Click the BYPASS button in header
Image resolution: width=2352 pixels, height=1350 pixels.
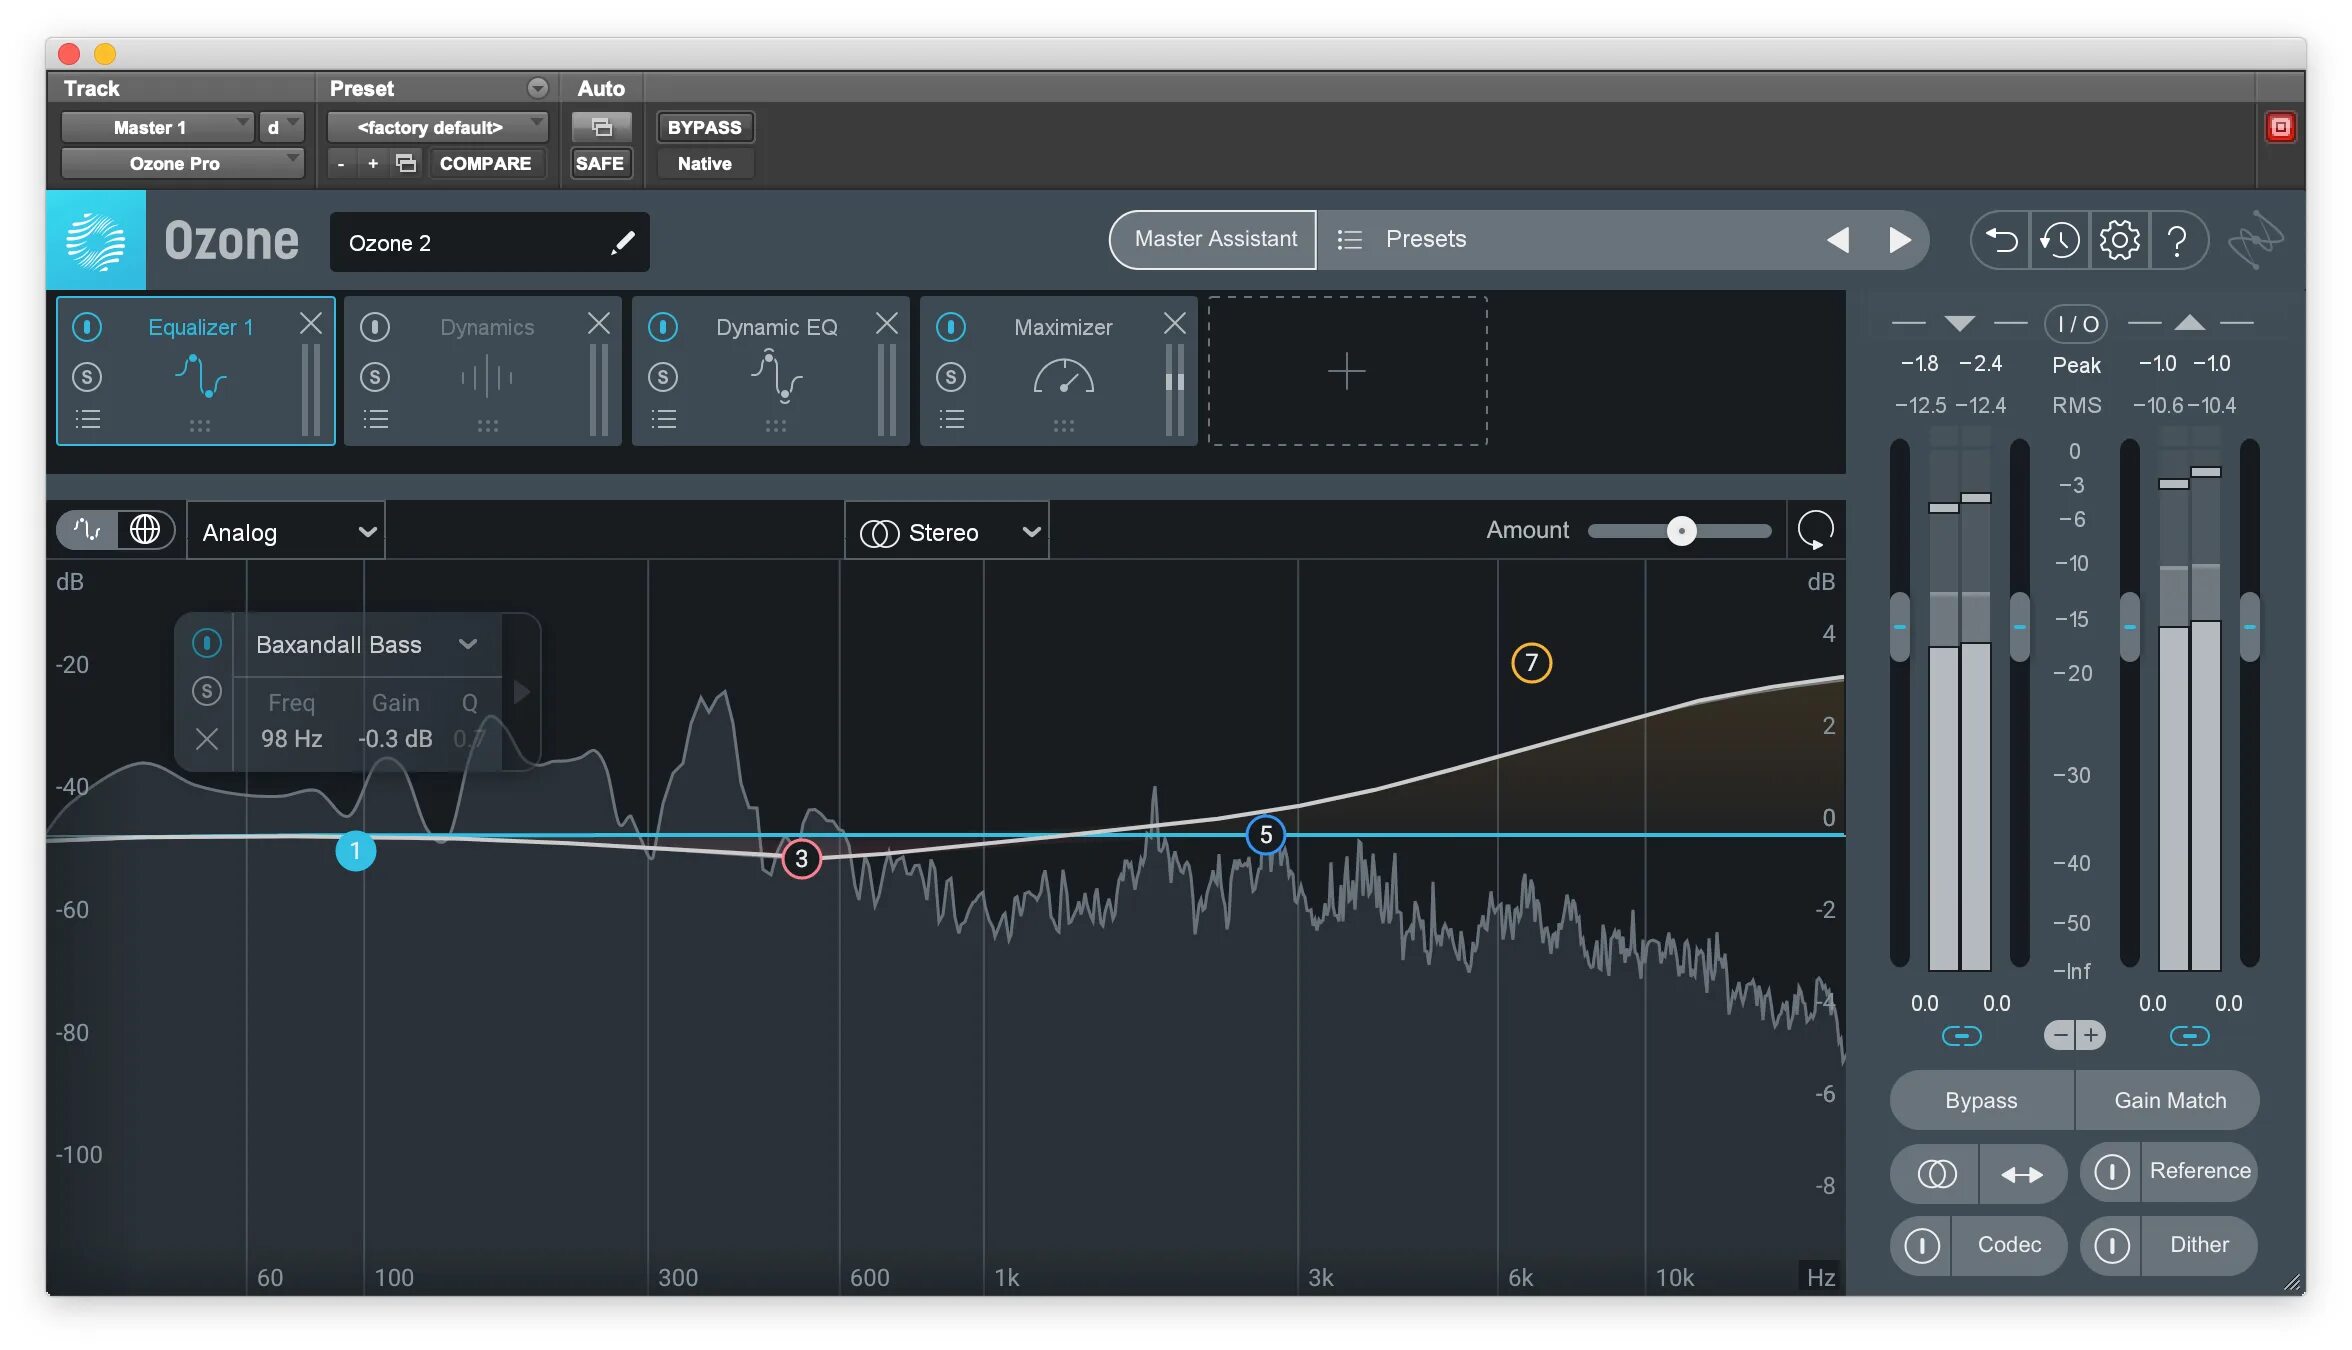(705, 127)
